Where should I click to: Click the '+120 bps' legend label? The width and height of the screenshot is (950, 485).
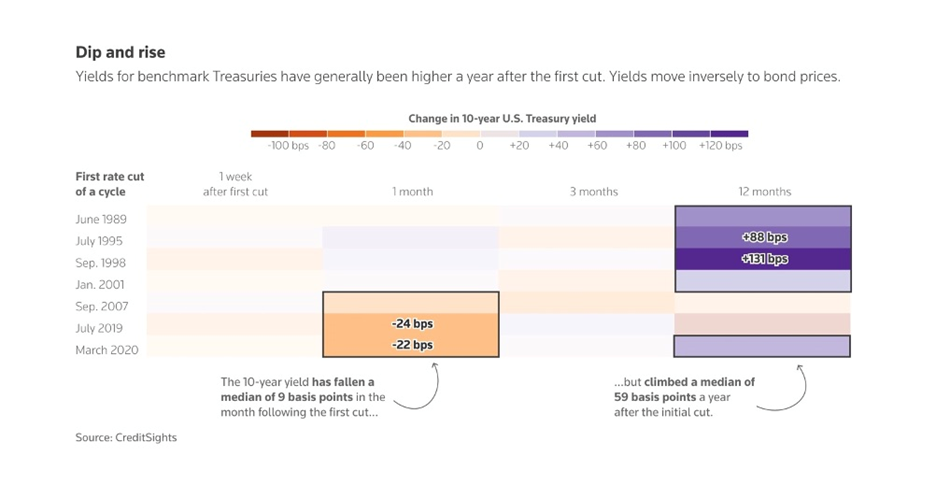720,147
